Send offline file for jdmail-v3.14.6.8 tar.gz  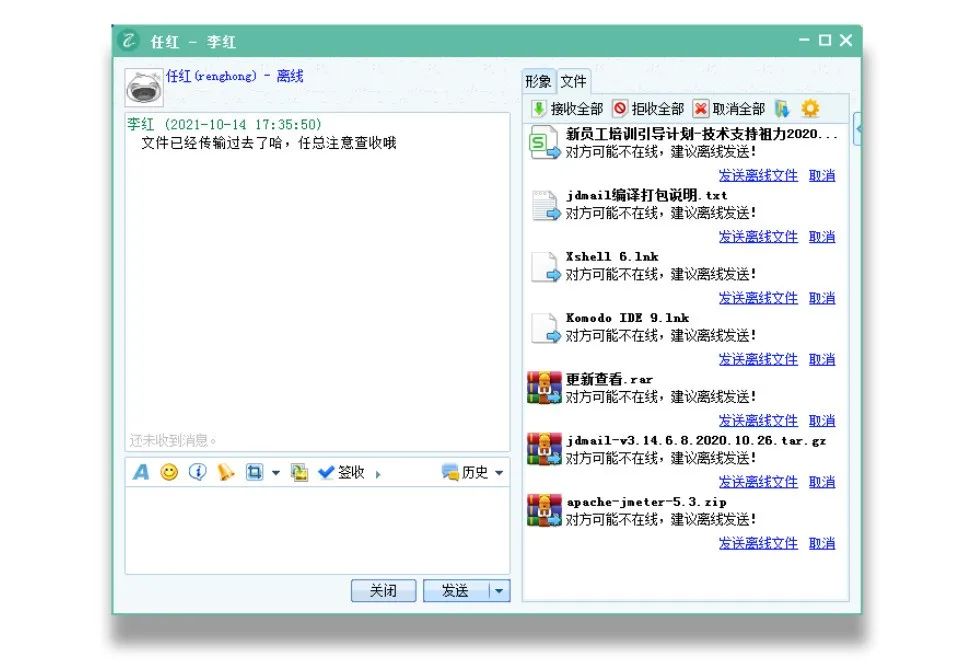758,482
